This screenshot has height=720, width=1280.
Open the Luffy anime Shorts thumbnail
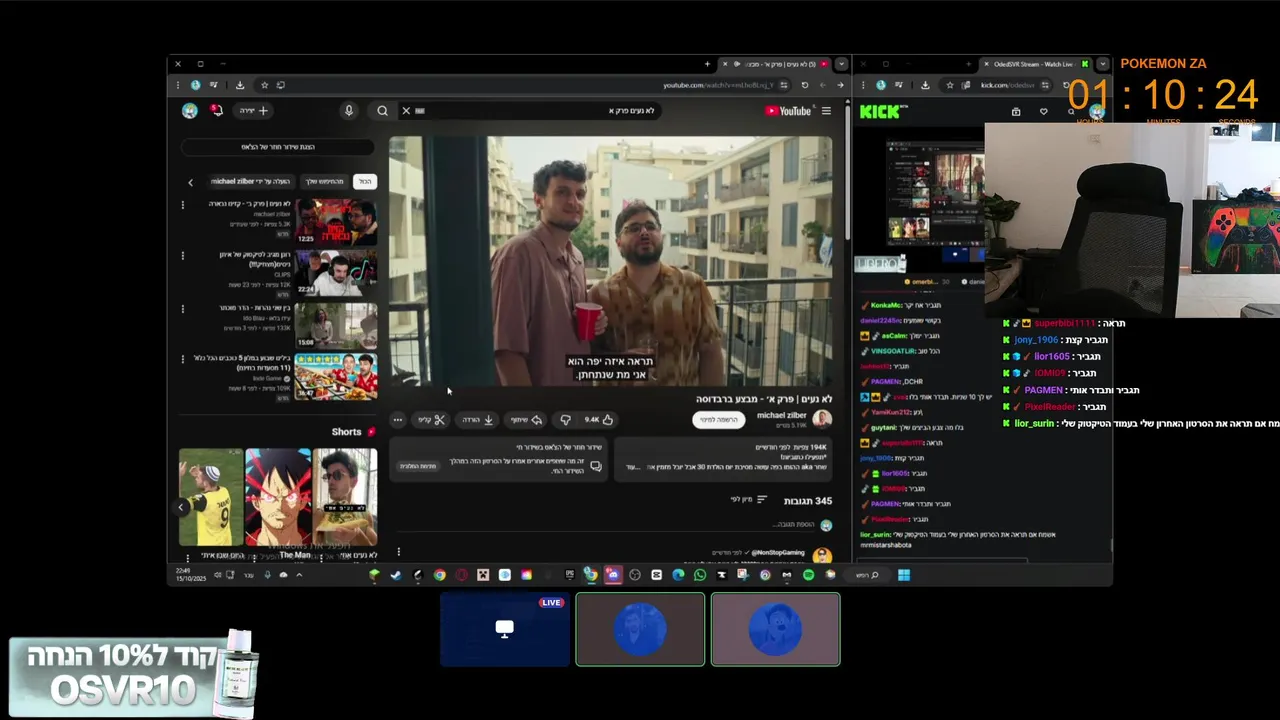click(279, 497)
